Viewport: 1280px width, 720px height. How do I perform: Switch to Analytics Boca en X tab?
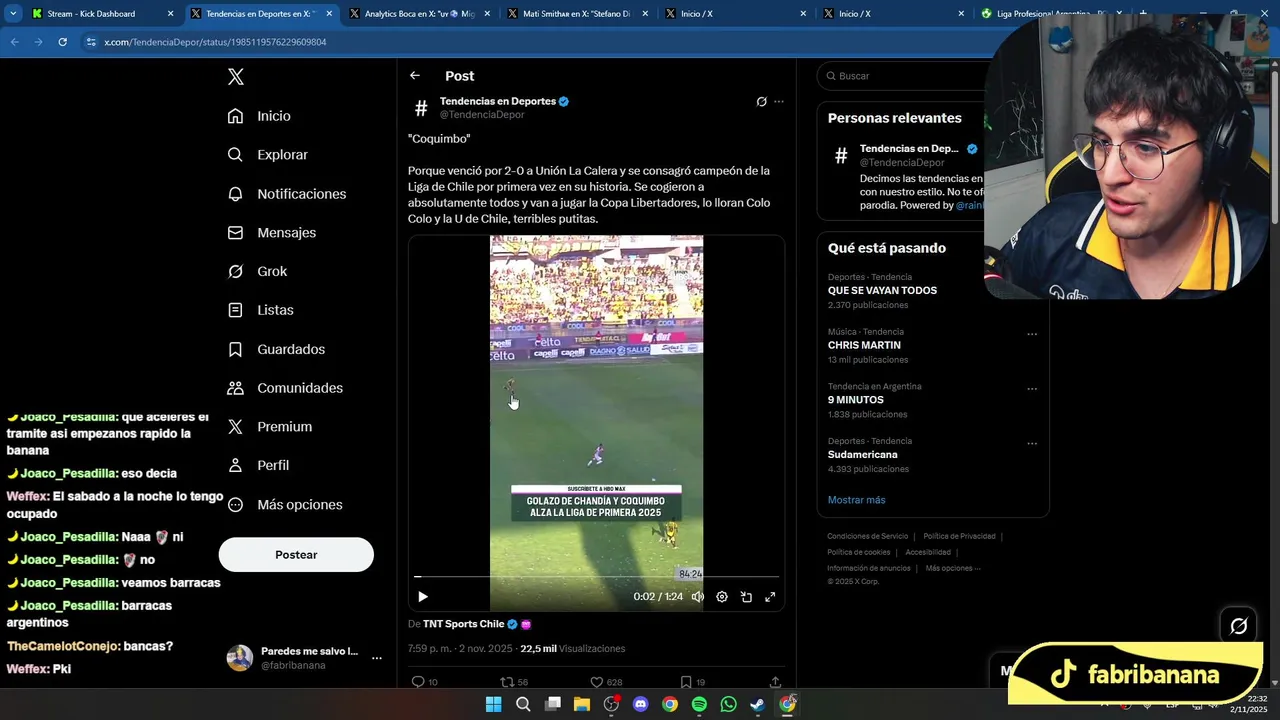pos(418,14)
